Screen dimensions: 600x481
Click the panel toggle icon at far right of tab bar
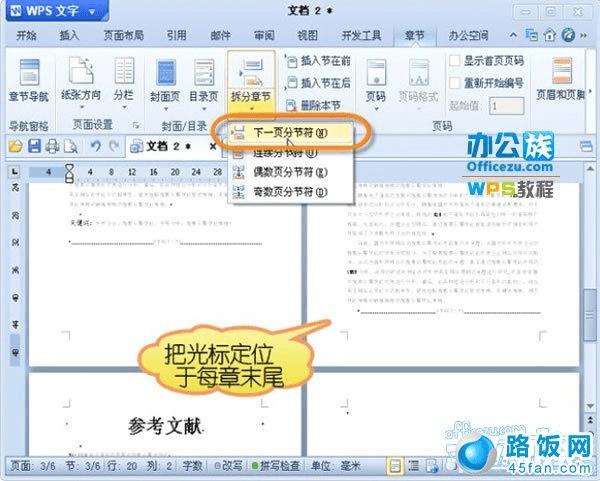(x=586, y=146)
